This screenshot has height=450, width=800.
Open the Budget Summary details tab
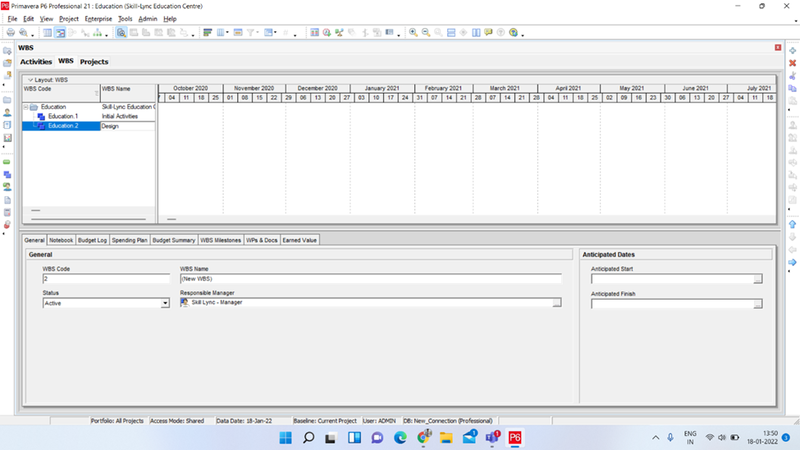[173, 240]
